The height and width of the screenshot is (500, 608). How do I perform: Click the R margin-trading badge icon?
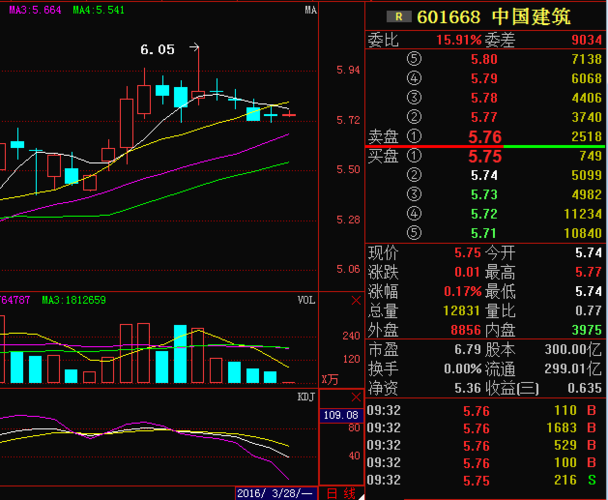[399, 17]
